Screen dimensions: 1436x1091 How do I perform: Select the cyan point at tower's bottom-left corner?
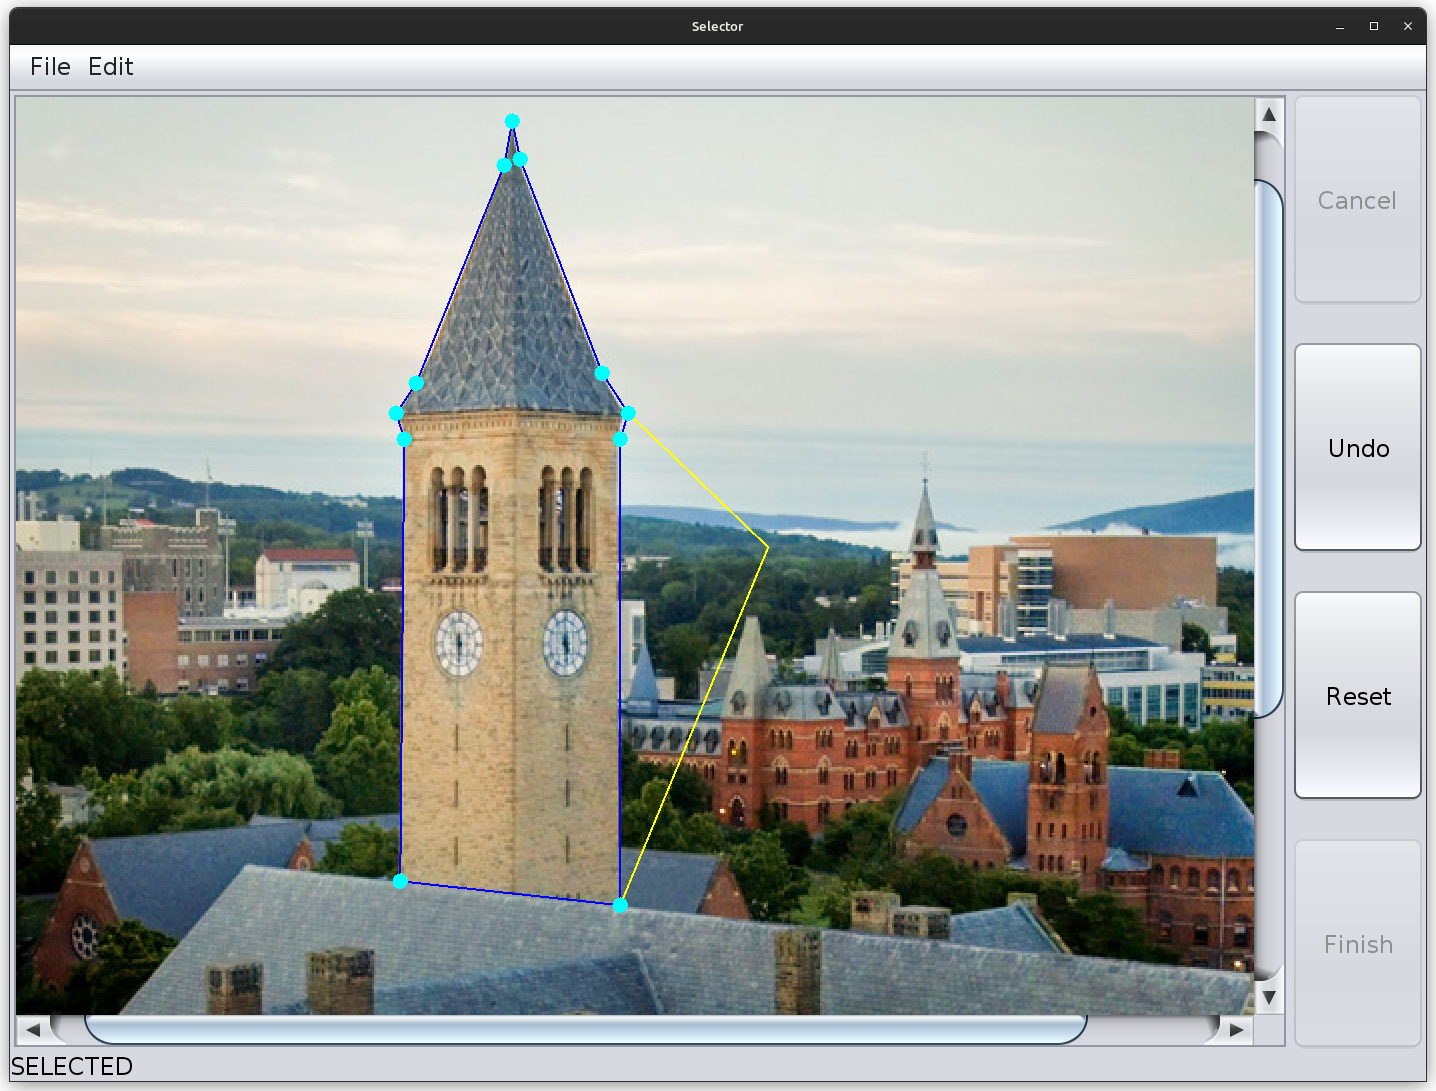400,881
